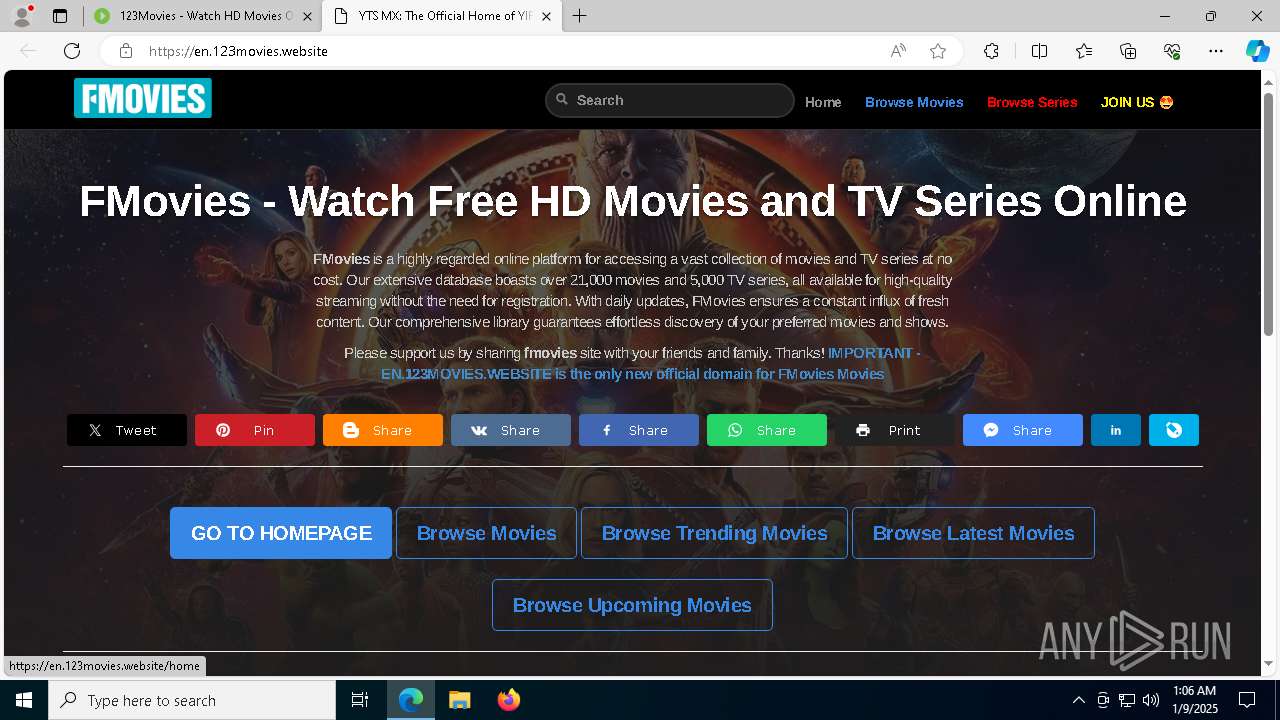Open Windows Start menu
This screenshot has height=720, width=1280.
(x=24, y=700)
